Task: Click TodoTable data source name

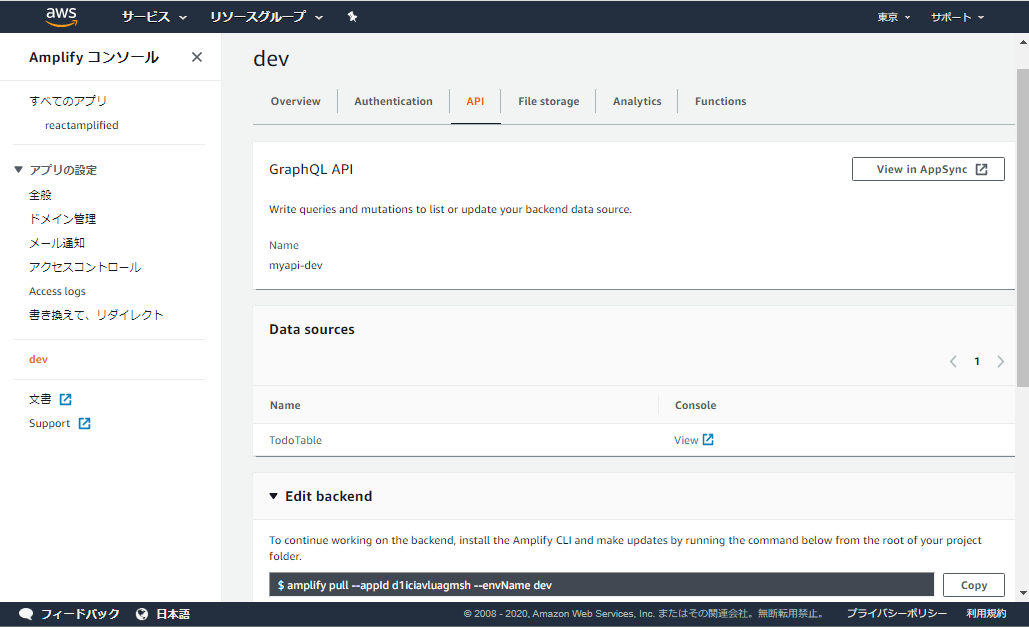Action: coord(295,440)
